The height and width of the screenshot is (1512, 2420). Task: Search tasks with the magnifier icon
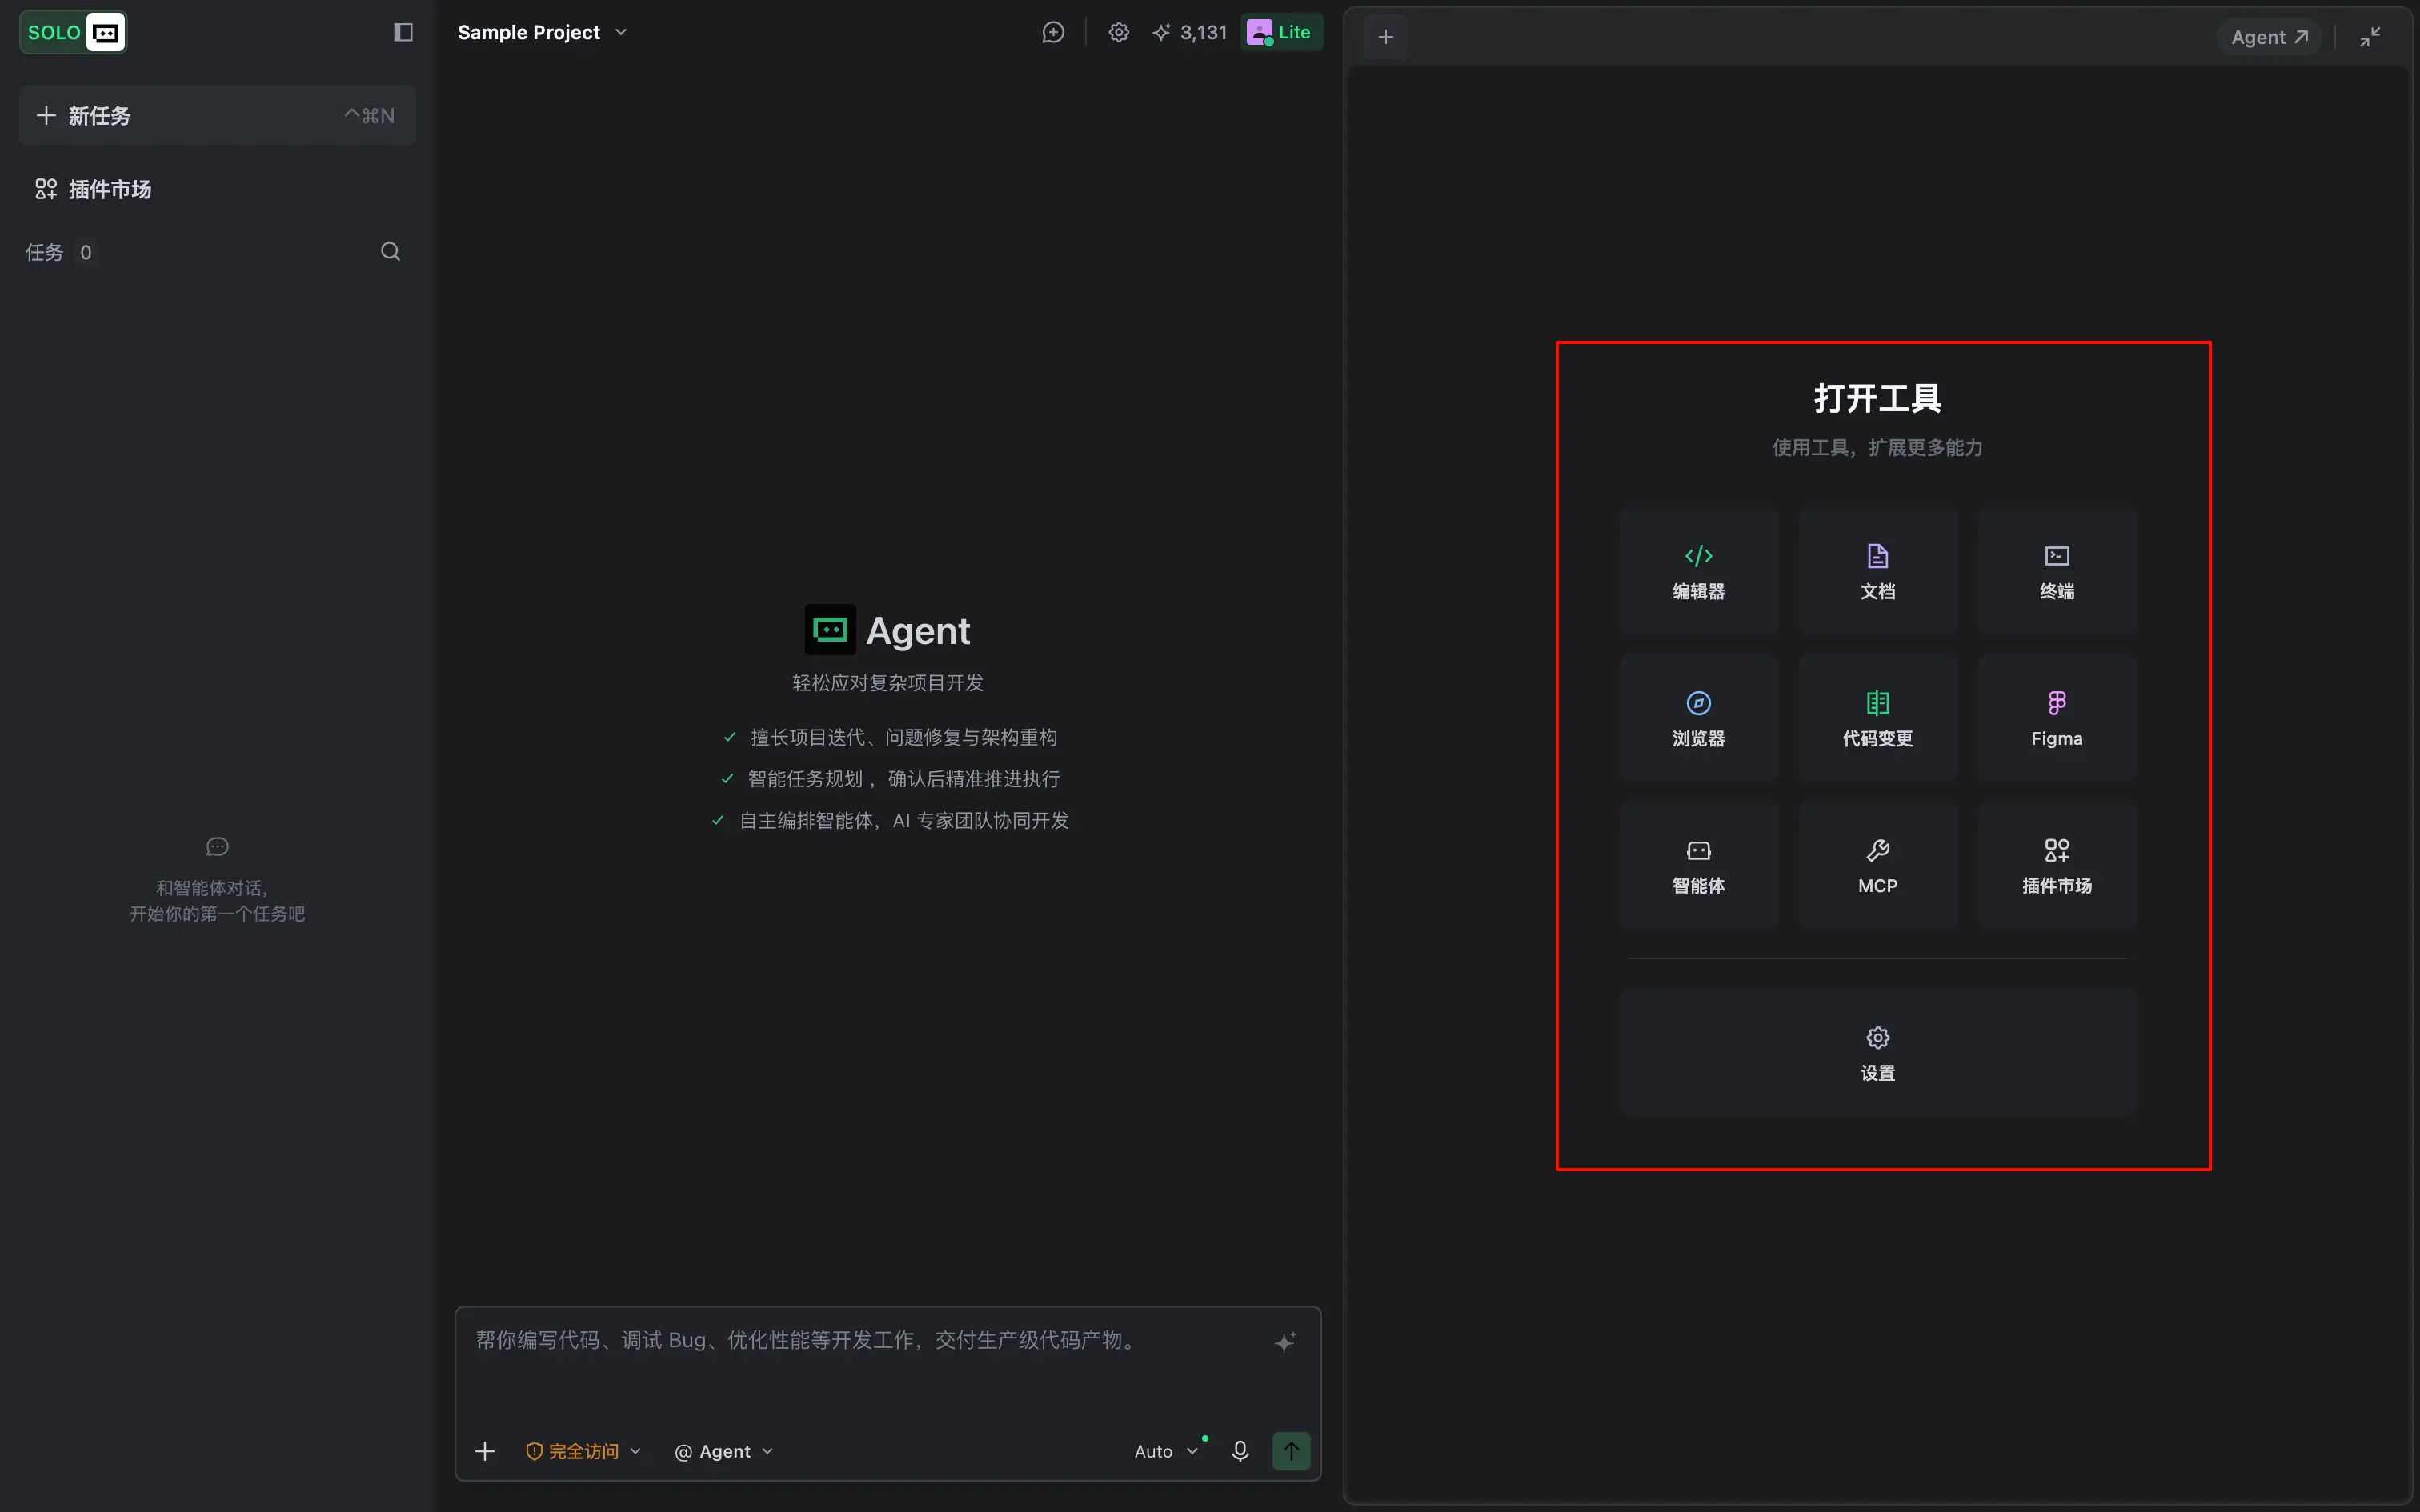pyautogui.click(x=390, y=251)
